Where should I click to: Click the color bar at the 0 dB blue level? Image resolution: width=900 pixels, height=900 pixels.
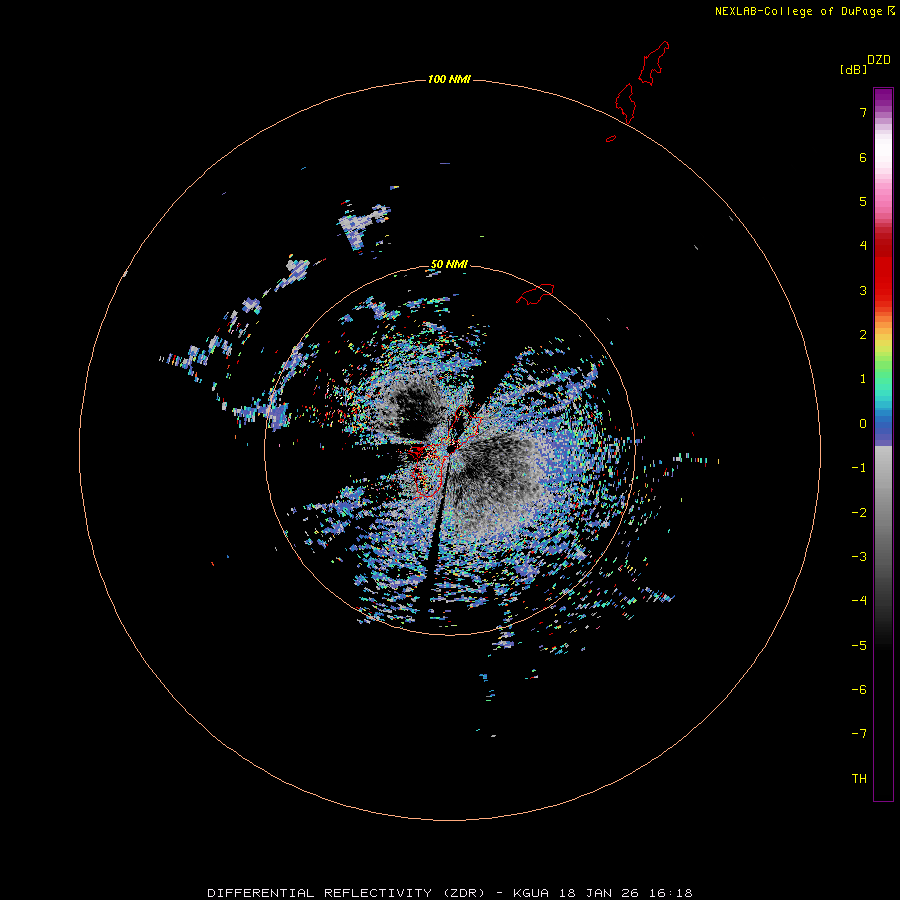pyautogui.click(x=883, y=424)
